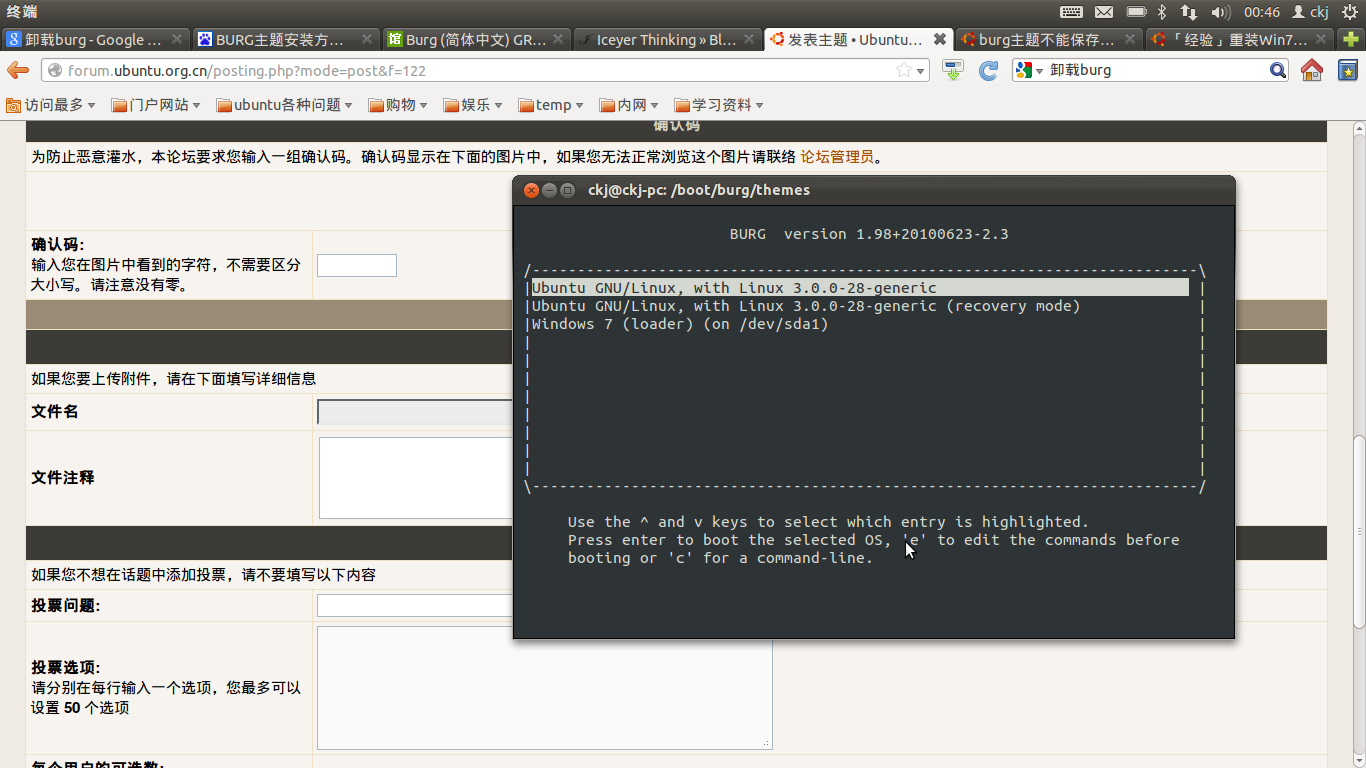Close the terminal window with the red button
This screenshot has width=1366, height=768.
pos(531,190)
